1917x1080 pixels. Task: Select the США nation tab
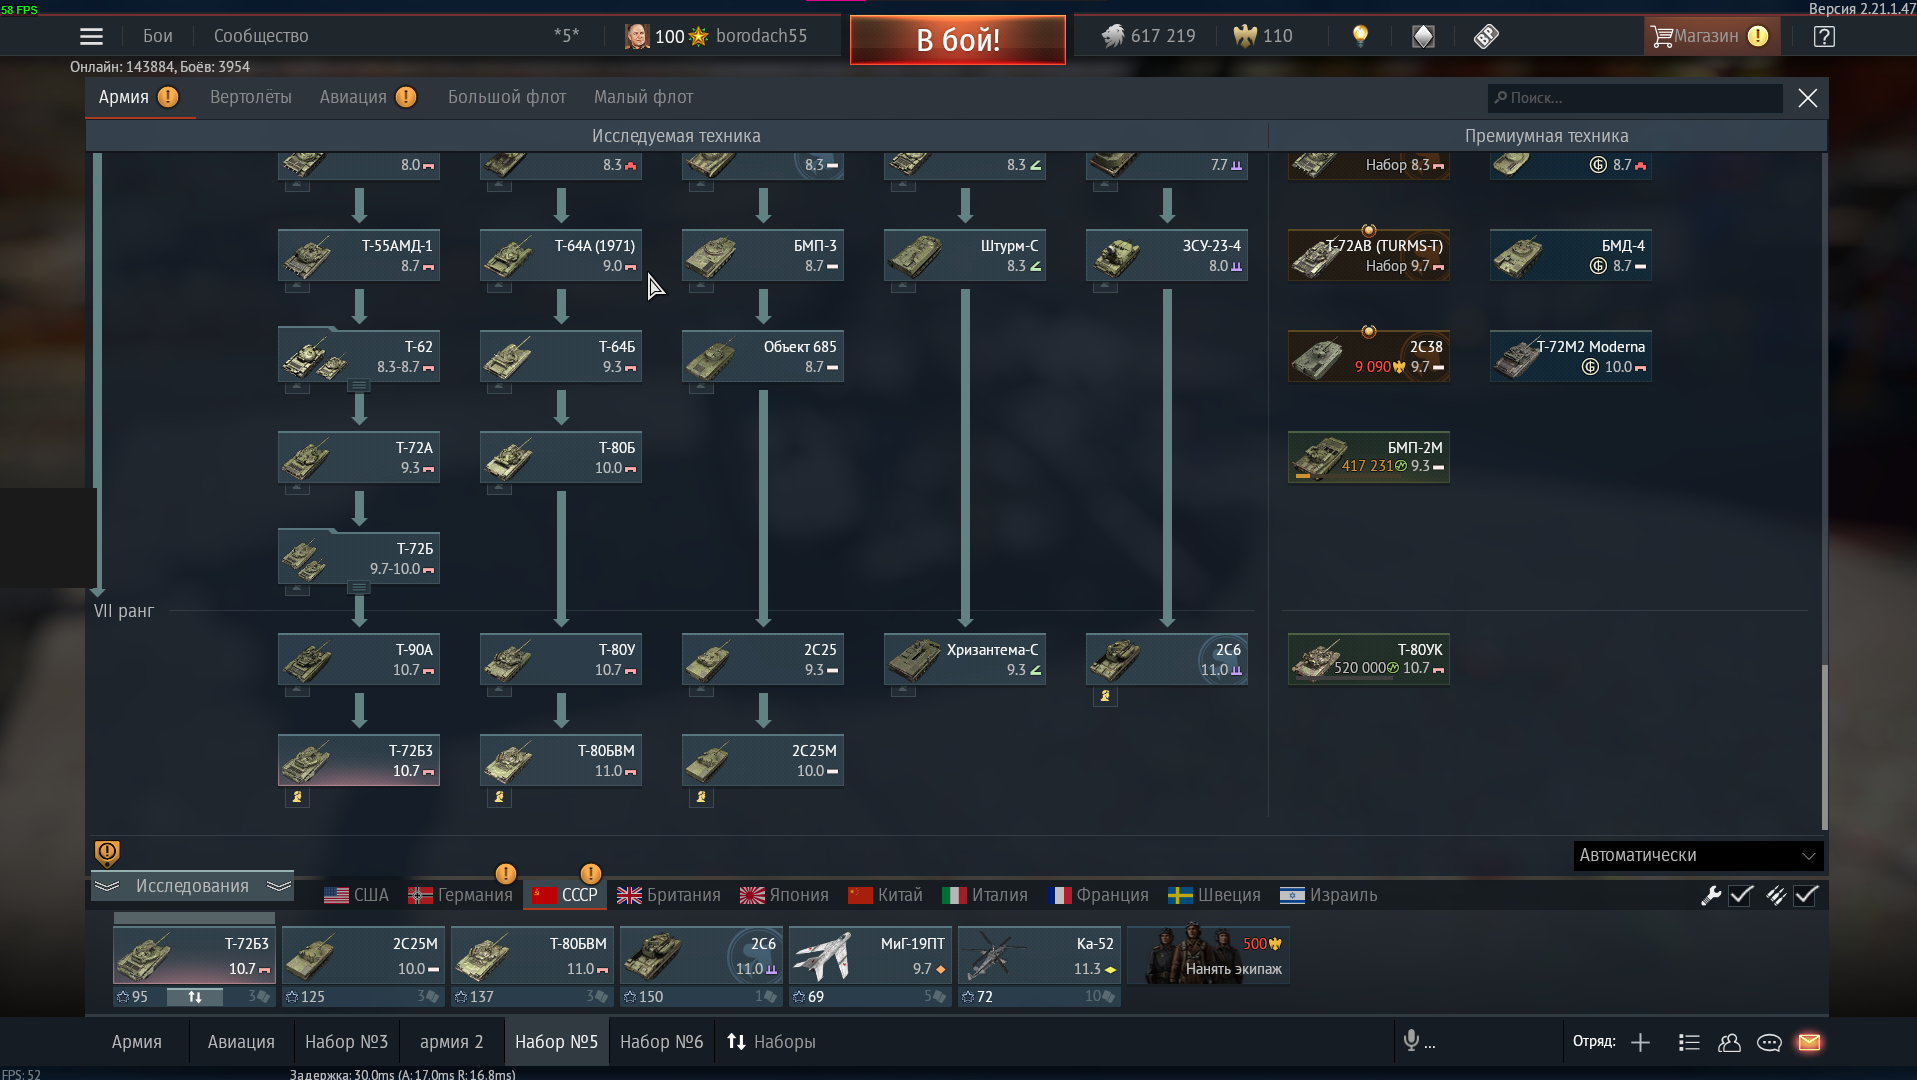point(357,895)
